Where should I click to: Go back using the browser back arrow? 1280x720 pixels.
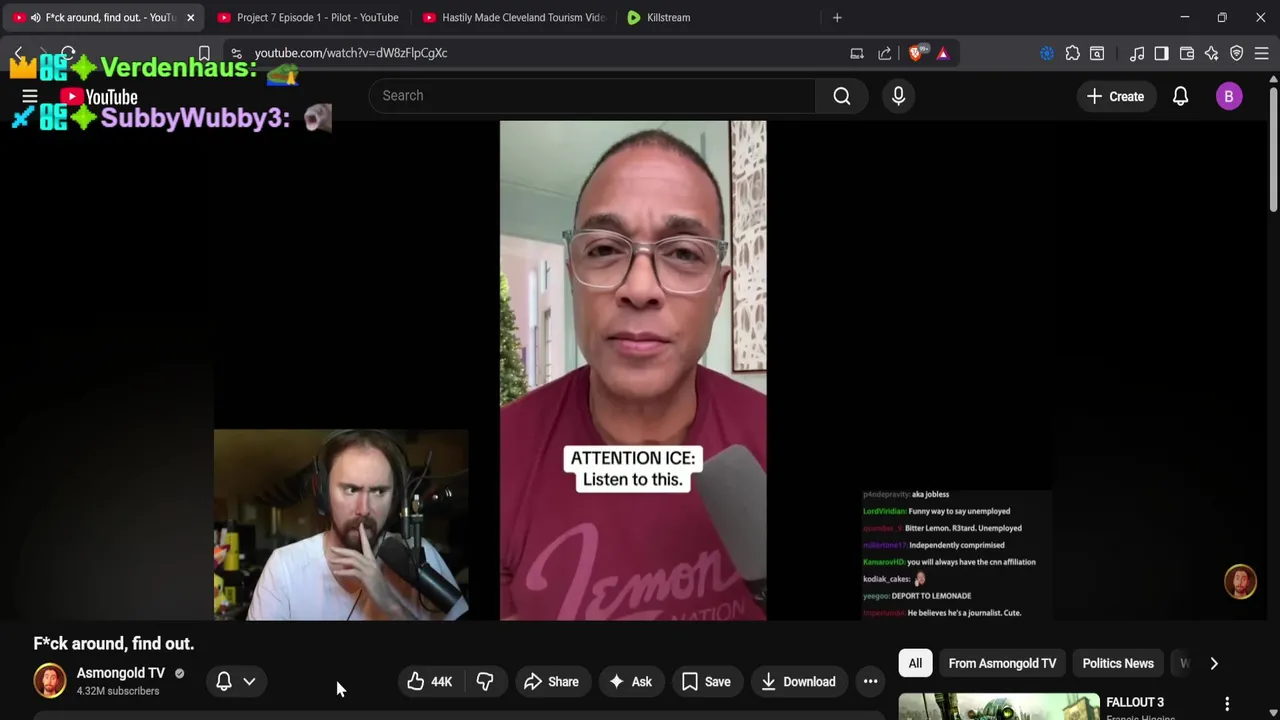click(x=18, y=53)
